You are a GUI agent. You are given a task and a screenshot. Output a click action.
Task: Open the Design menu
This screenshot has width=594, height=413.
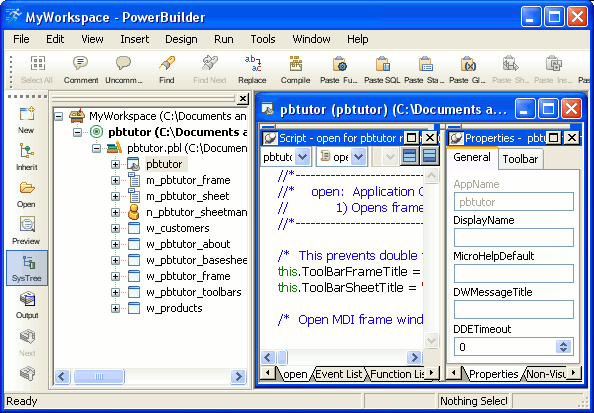click(x=181, y=39)
